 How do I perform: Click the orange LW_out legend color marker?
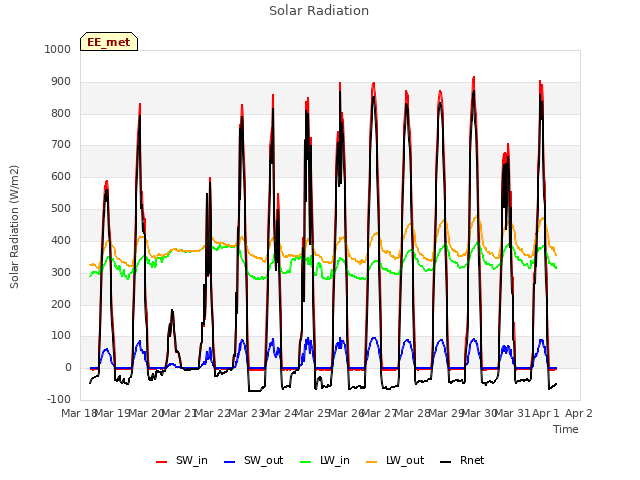pos(371,462)
